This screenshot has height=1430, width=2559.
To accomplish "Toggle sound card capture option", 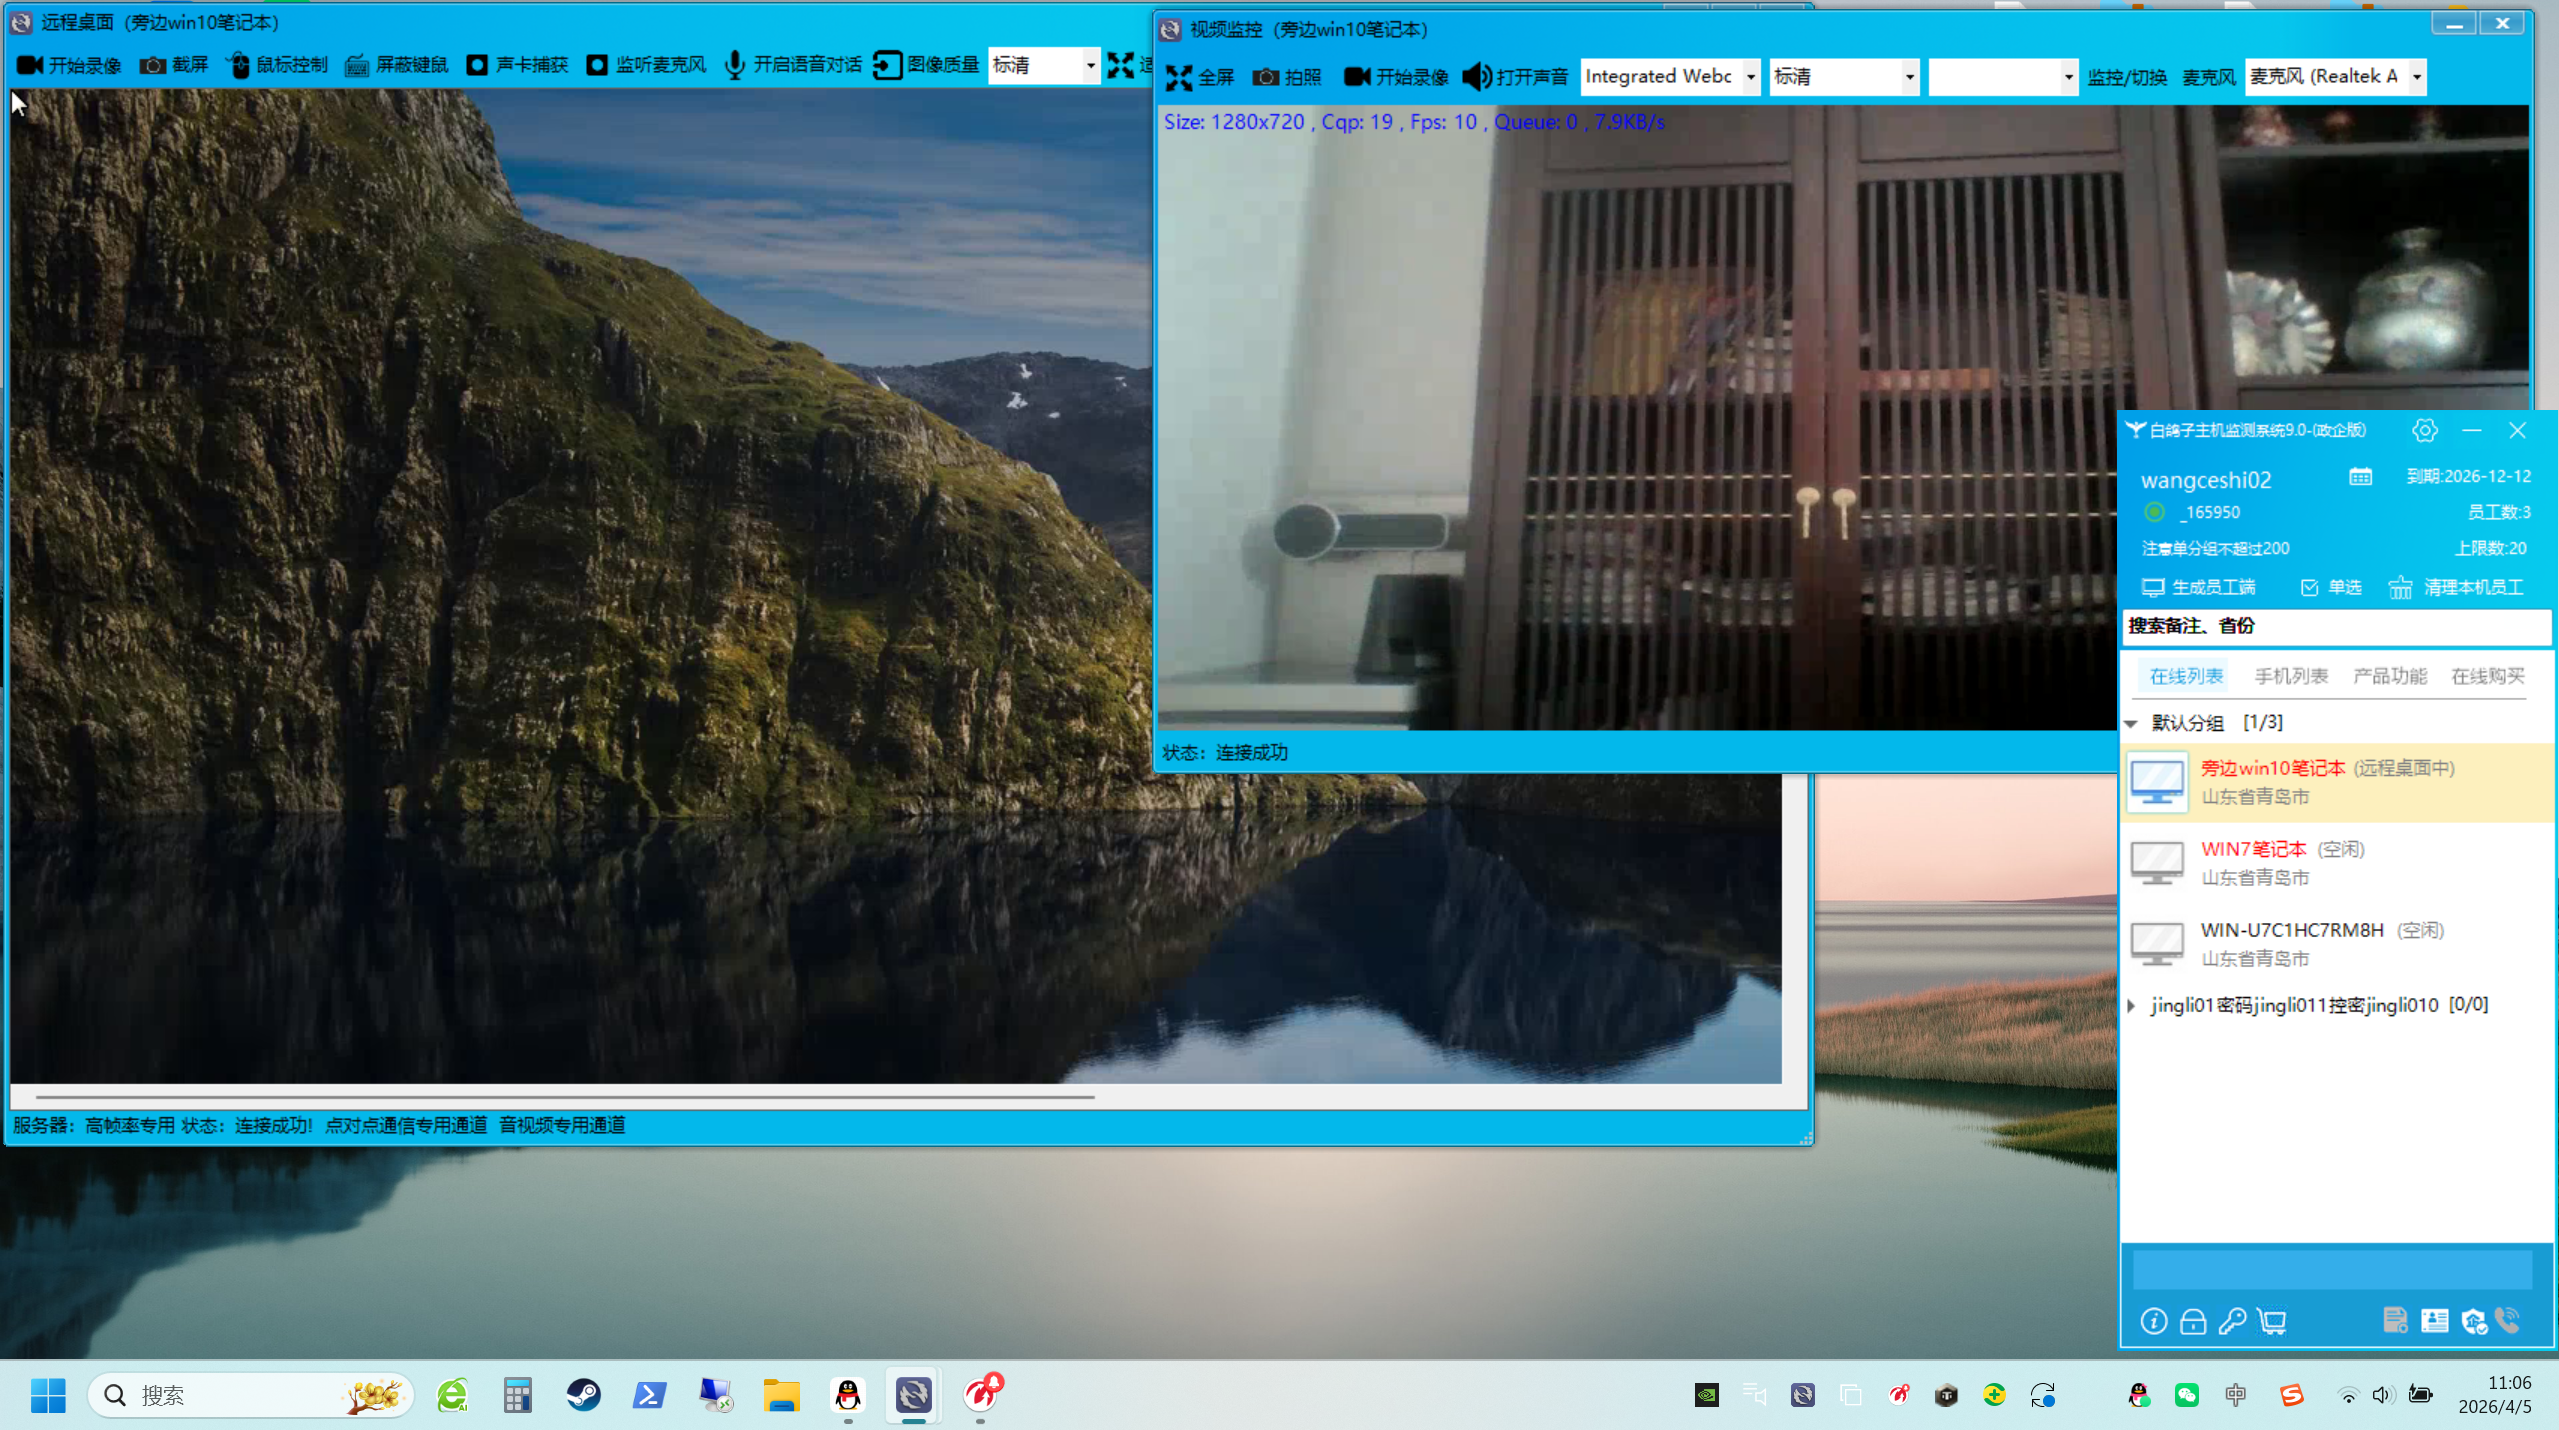I will point(478,65).
